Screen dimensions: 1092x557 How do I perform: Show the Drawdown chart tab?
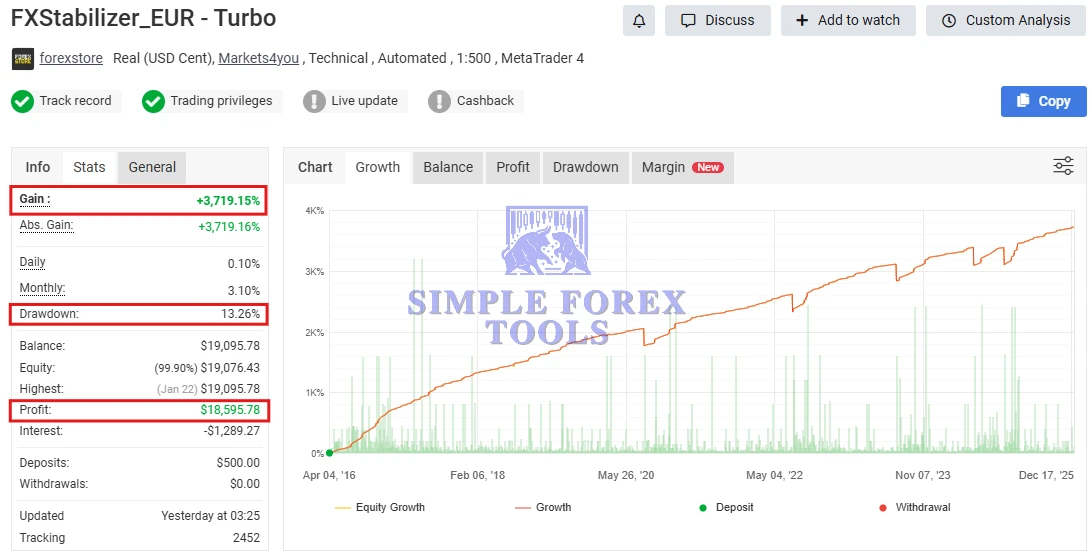coord(585,167)
